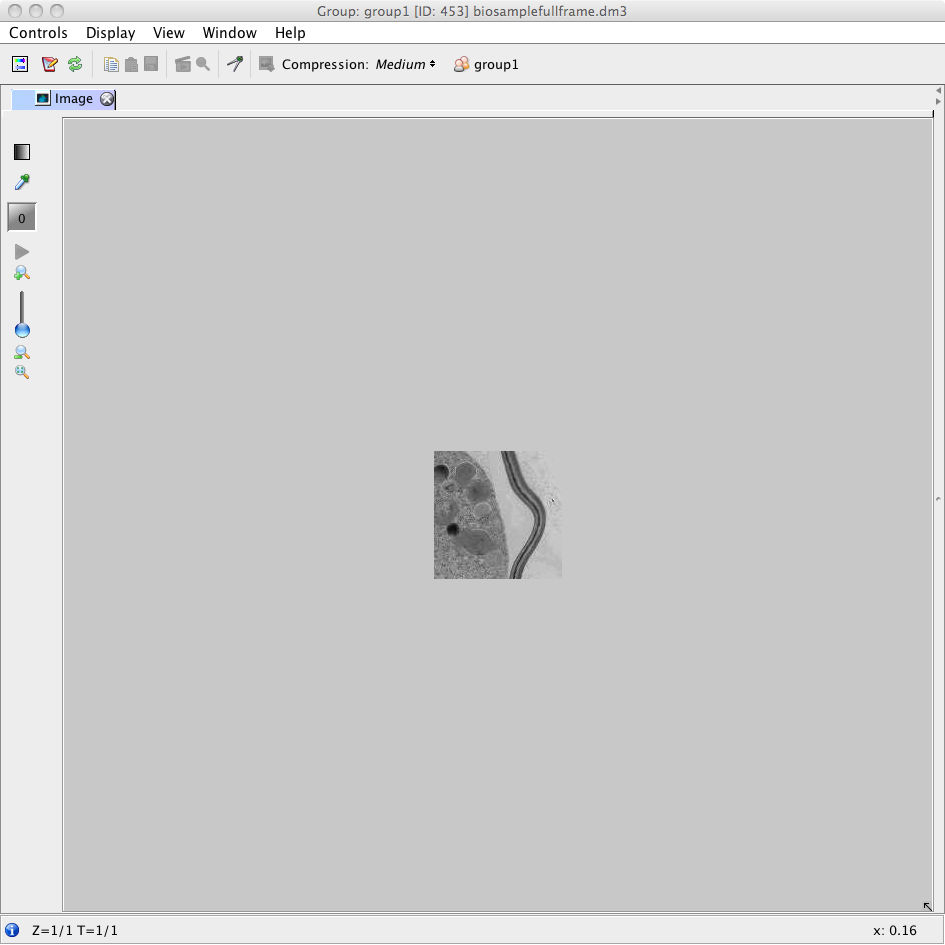
Task: Click the green refresh arrows icon
Action: pyautogui.click(x=75, y=64)
